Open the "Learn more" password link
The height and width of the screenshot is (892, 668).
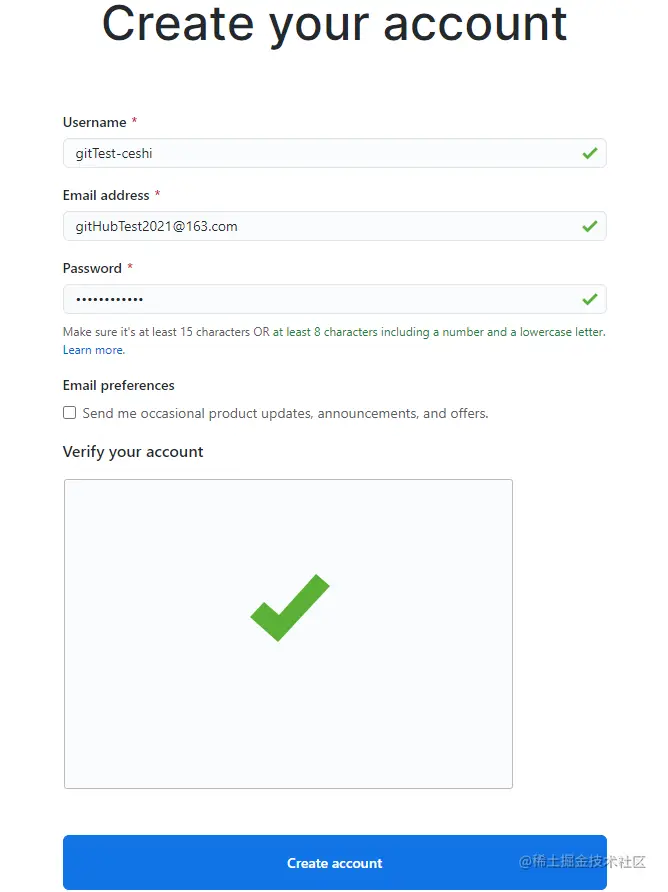93,350
